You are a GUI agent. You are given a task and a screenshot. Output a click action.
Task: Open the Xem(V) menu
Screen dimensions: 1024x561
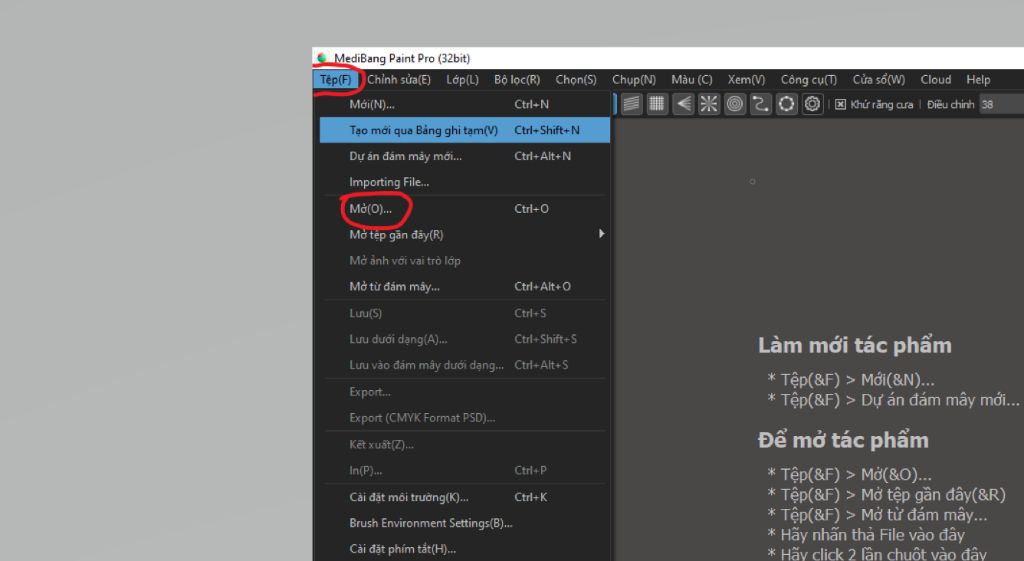[x=746, y=80]
